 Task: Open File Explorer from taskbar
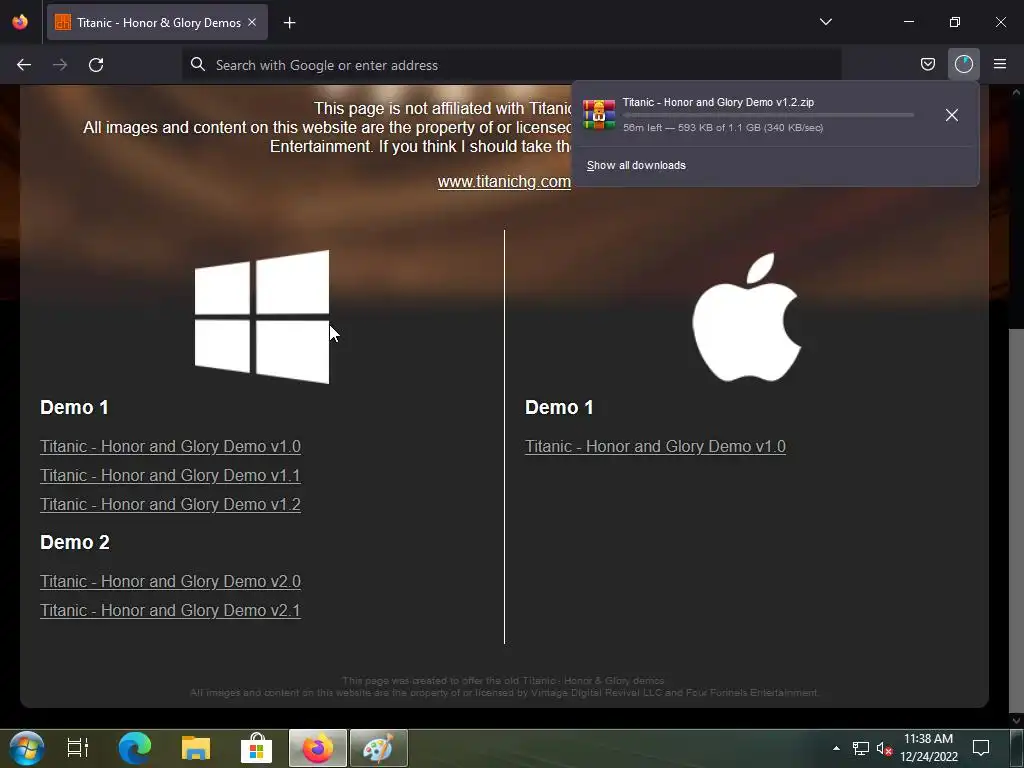[x=196, y=748]
